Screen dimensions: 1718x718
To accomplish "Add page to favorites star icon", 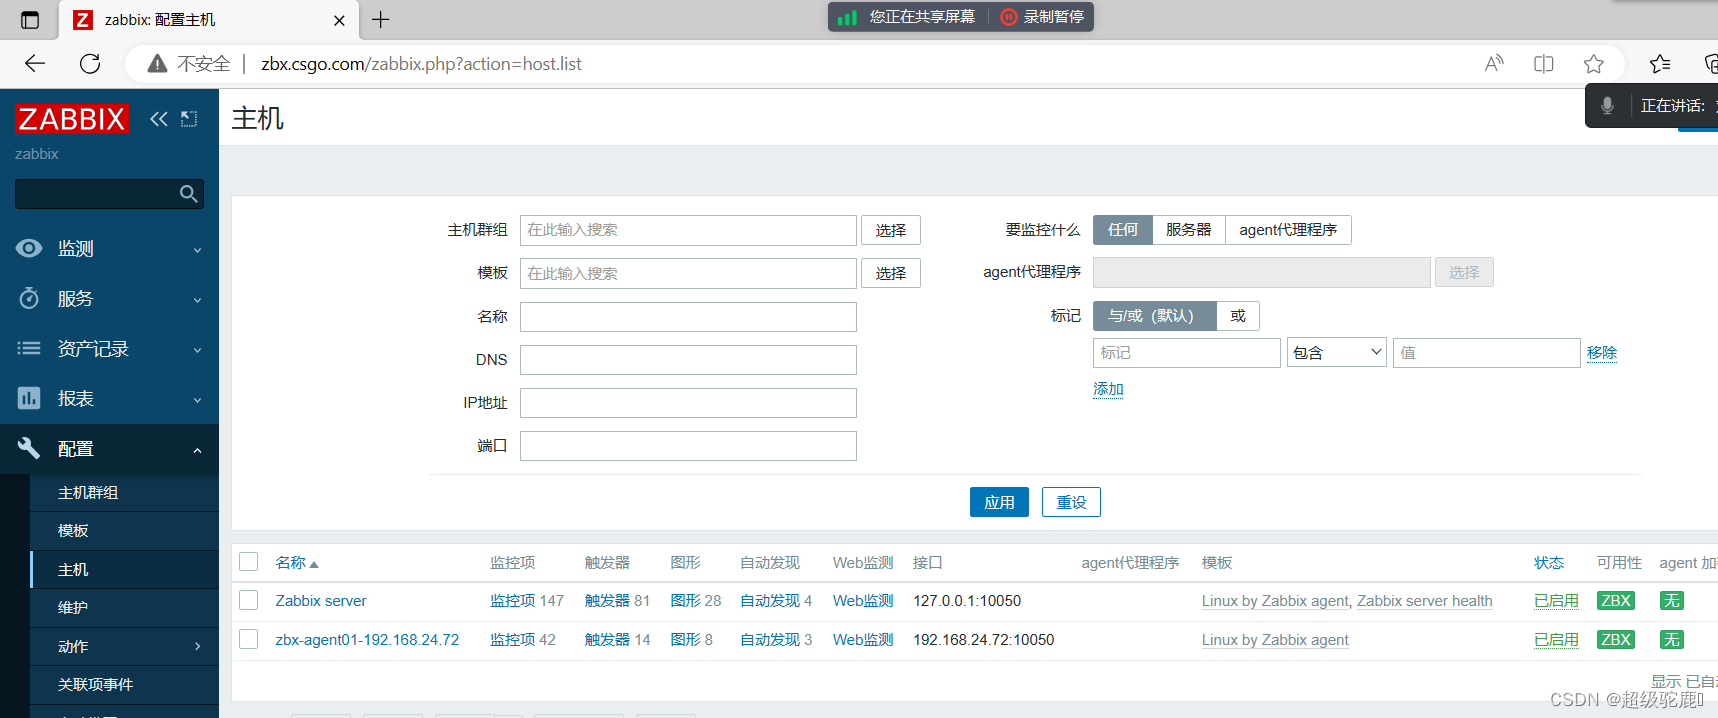I will tap(1594, 64).
